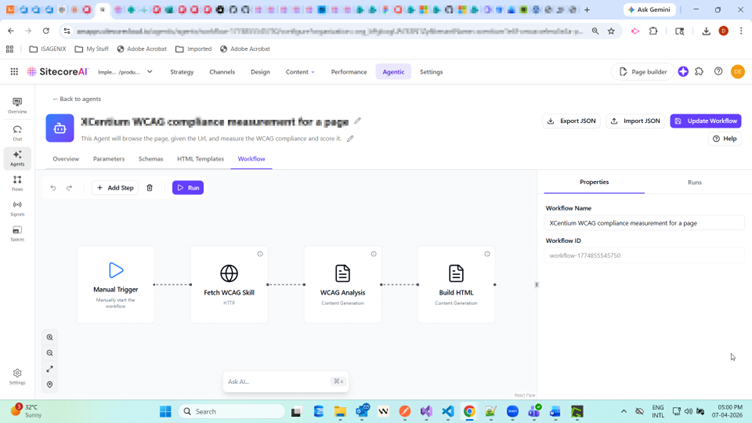
Task: Click the undo arrow in workflow toolbar
Action: pyautogui.click(x=53, y=188)
